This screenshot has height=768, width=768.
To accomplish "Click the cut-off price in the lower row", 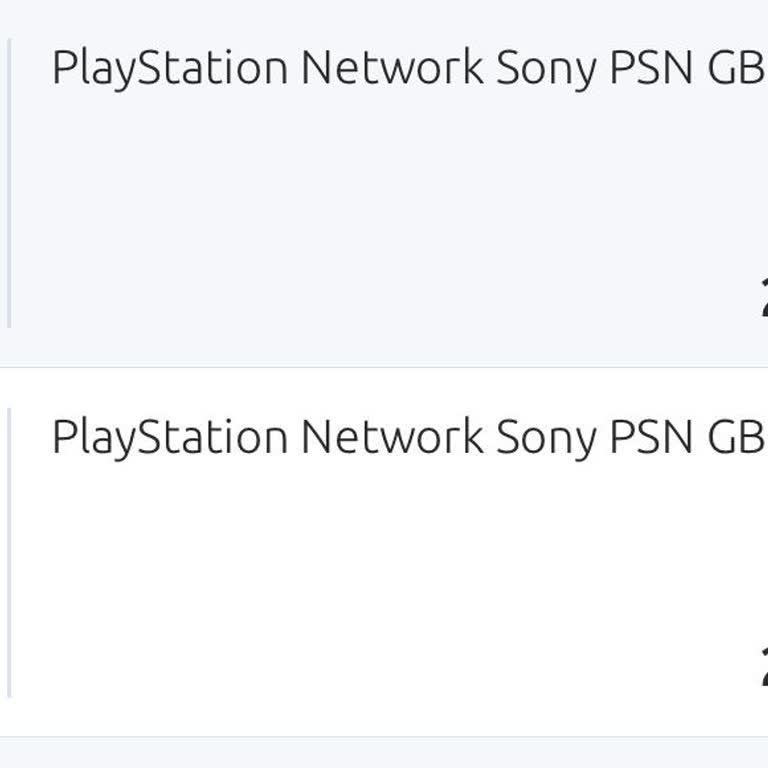I will click(x=763, y=670).
